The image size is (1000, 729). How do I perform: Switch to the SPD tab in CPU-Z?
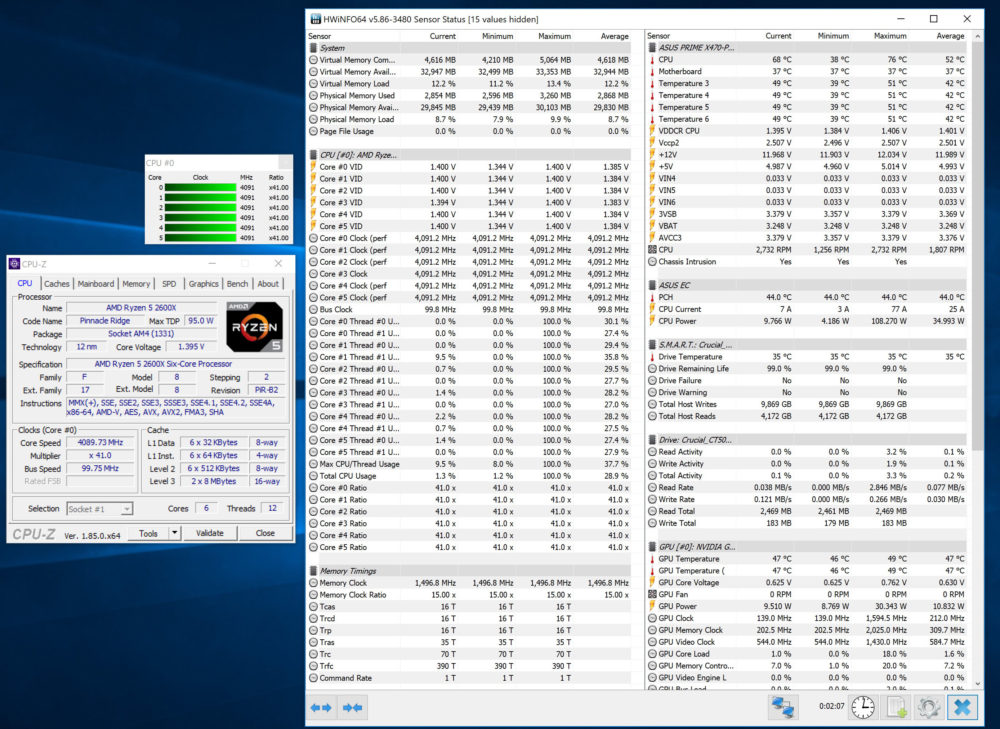tap(169, 284)
